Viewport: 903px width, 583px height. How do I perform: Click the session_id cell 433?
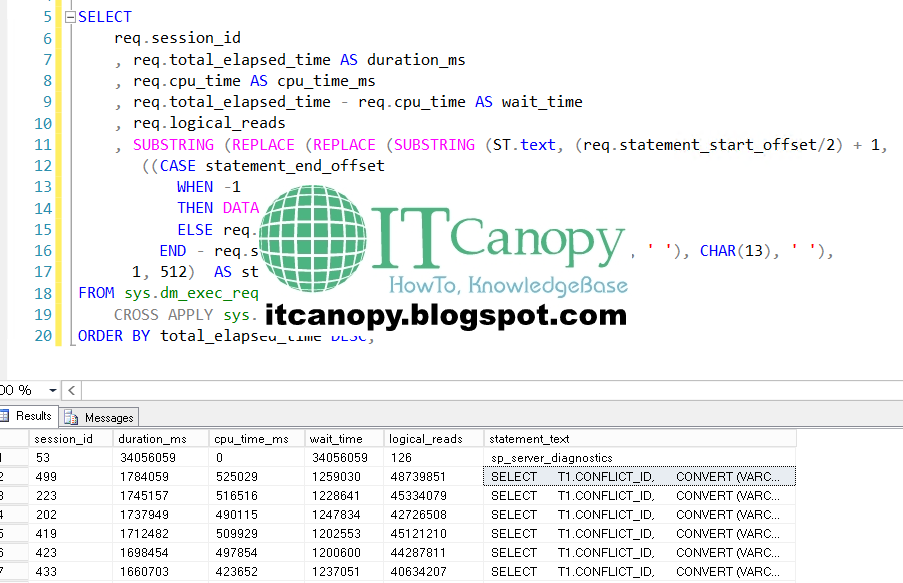[x=71, y=572]
